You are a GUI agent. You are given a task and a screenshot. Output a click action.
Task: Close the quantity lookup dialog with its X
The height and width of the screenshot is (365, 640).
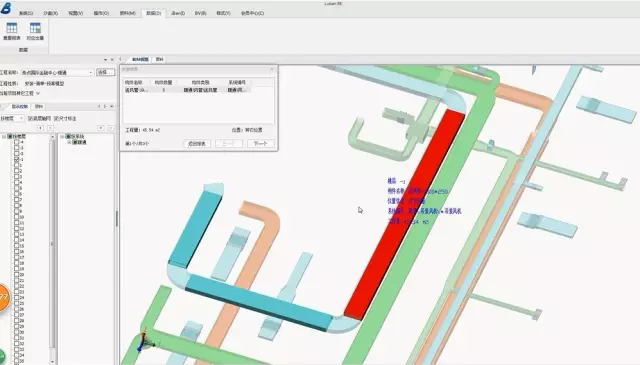(x=272, y=69)
